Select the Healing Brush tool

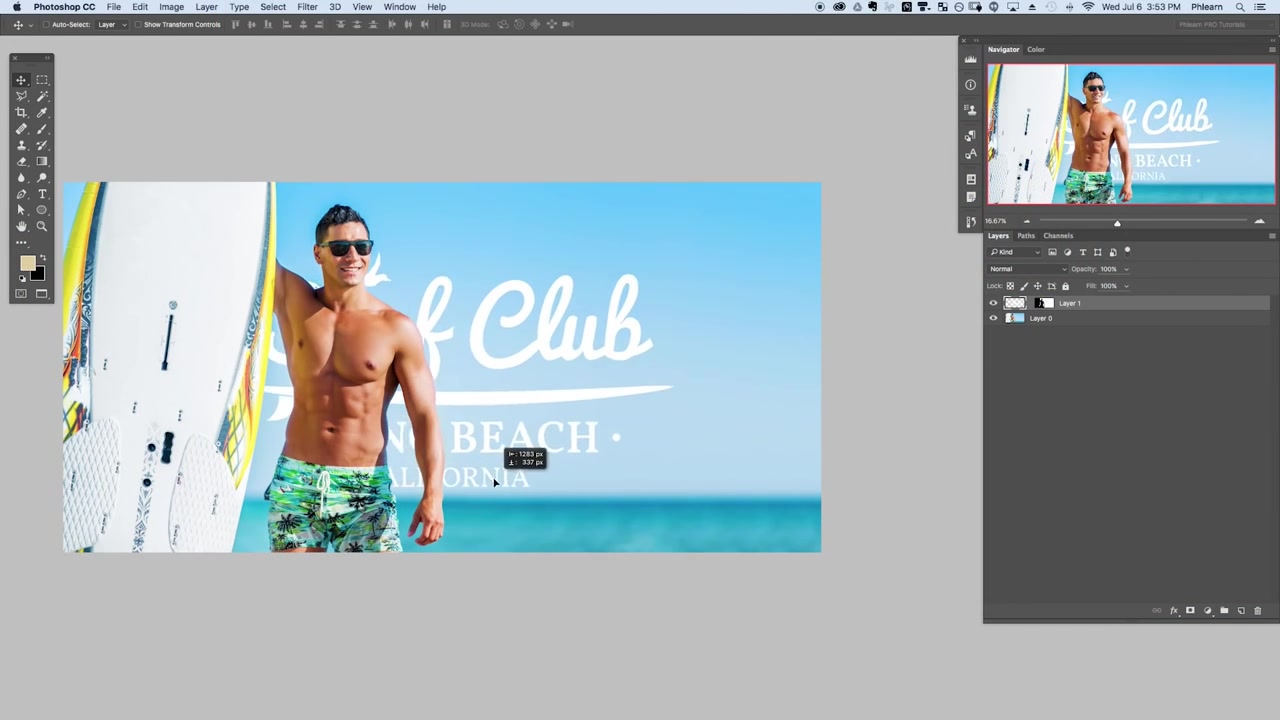tap(21, 130)
